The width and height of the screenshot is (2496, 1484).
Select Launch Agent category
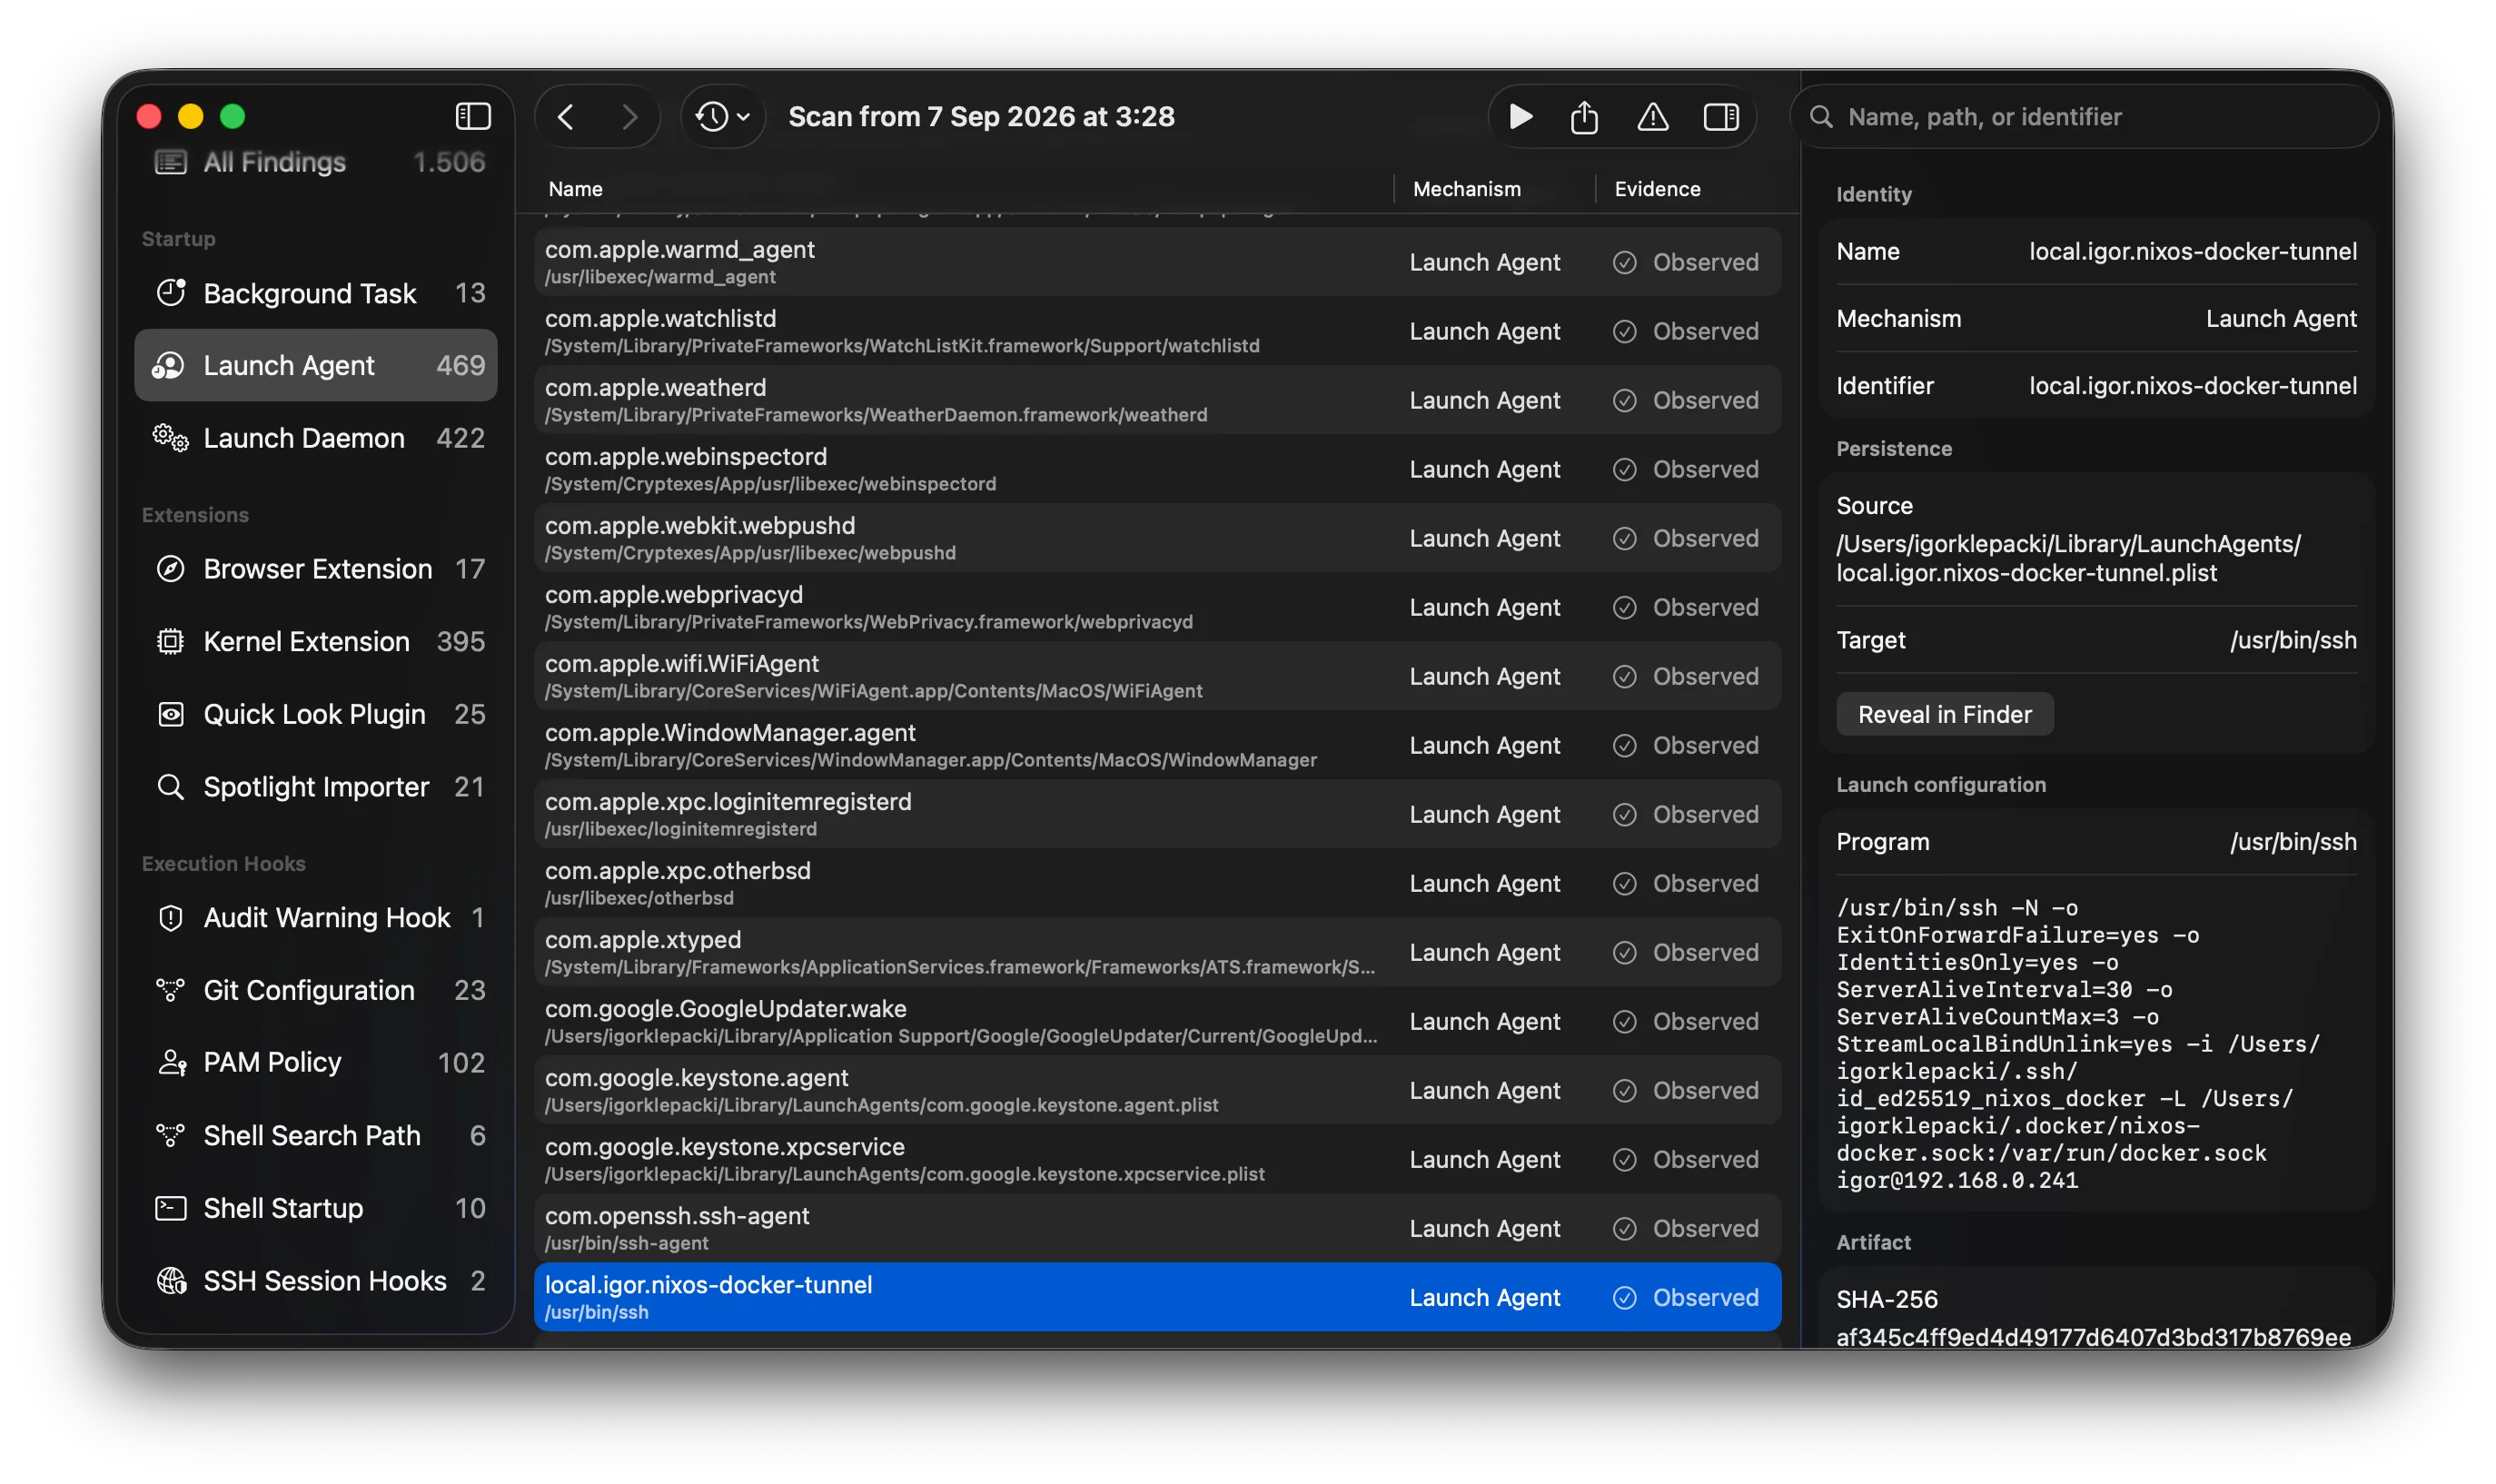tap(316, 365)
